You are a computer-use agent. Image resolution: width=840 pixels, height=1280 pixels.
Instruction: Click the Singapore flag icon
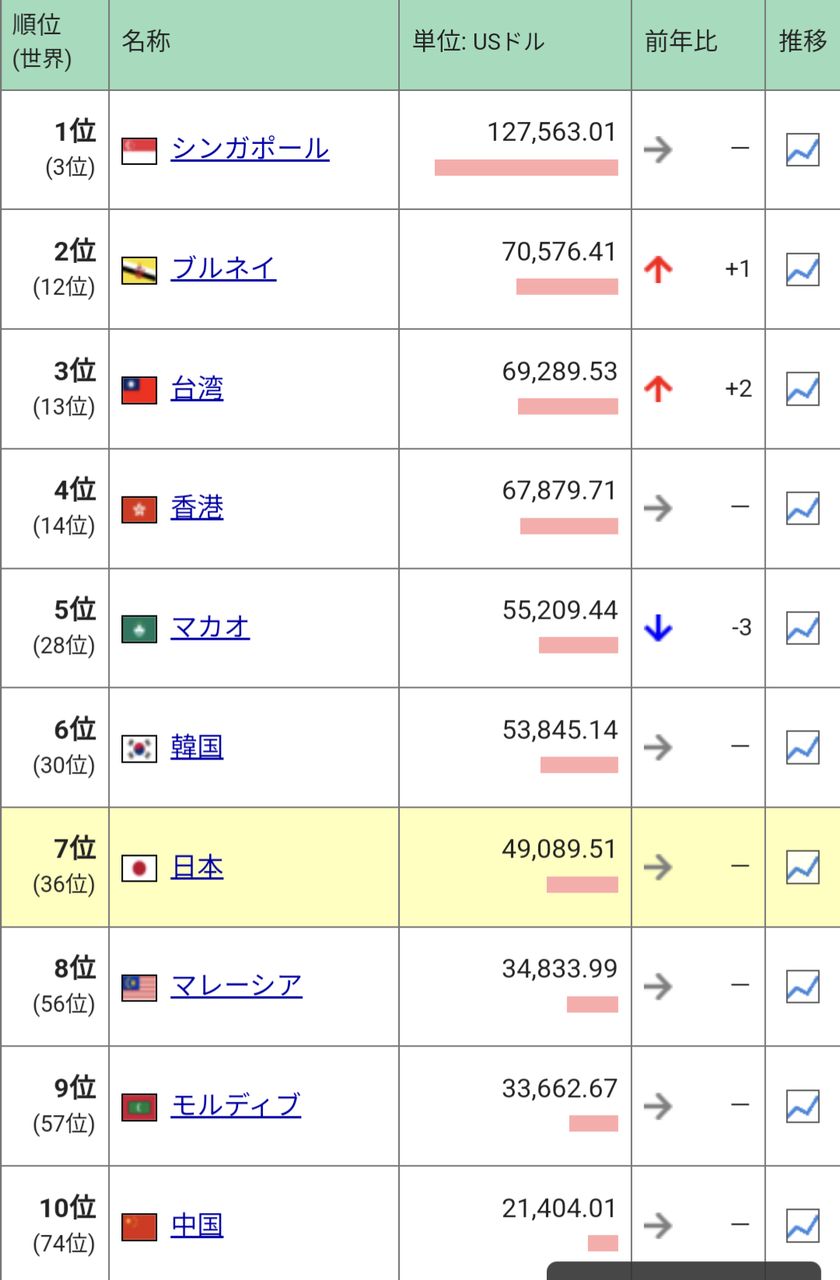tap(139, 151)
